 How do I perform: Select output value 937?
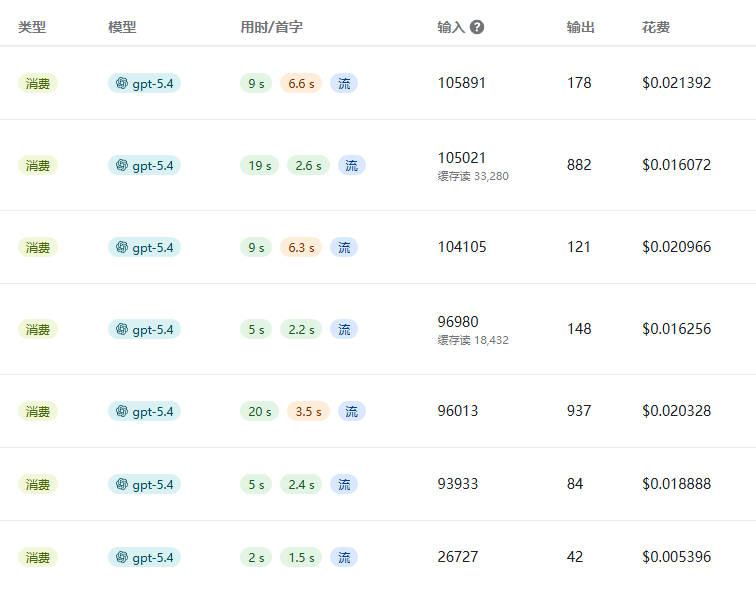(579, 411)
